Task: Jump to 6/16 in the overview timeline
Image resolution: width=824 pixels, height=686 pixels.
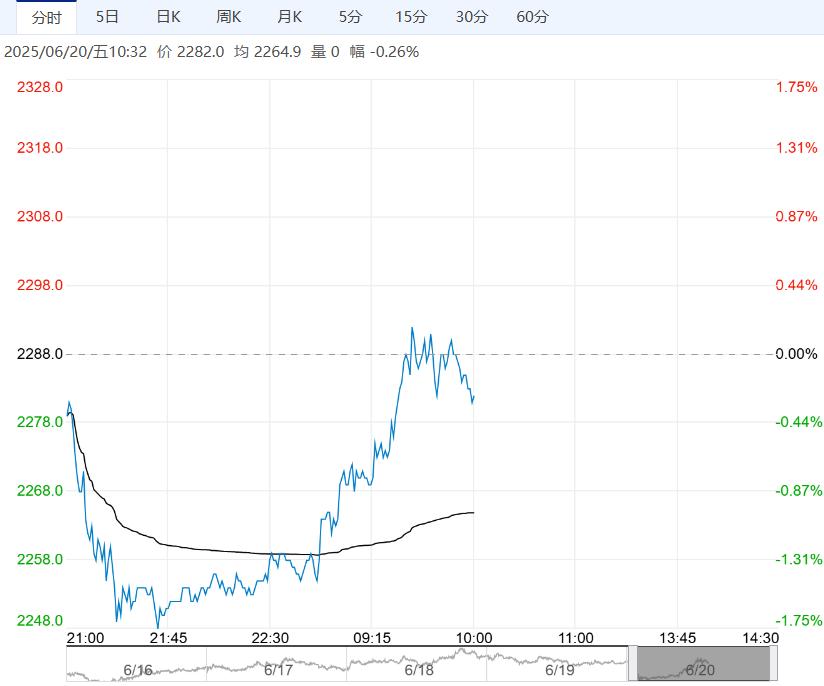Action: (x=138, y=669)
